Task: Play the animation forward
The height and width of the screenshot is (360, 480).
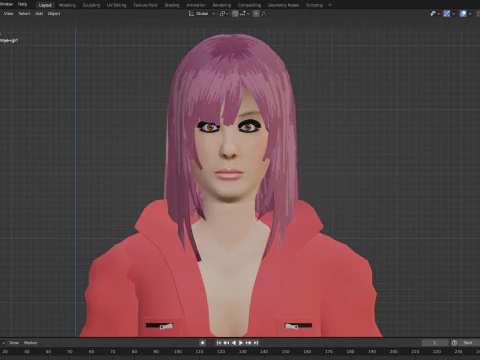Action: pyautogui.click(x=241, y=343)
